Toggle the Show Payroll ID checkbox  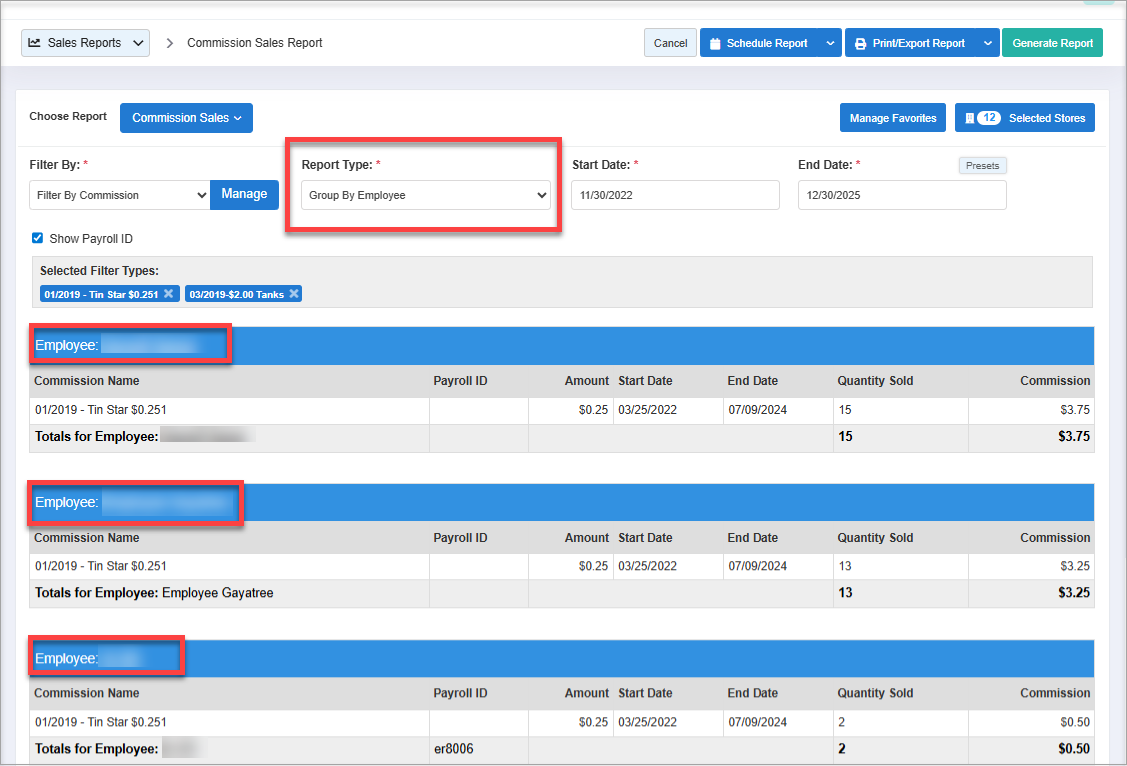coord(38,239)
